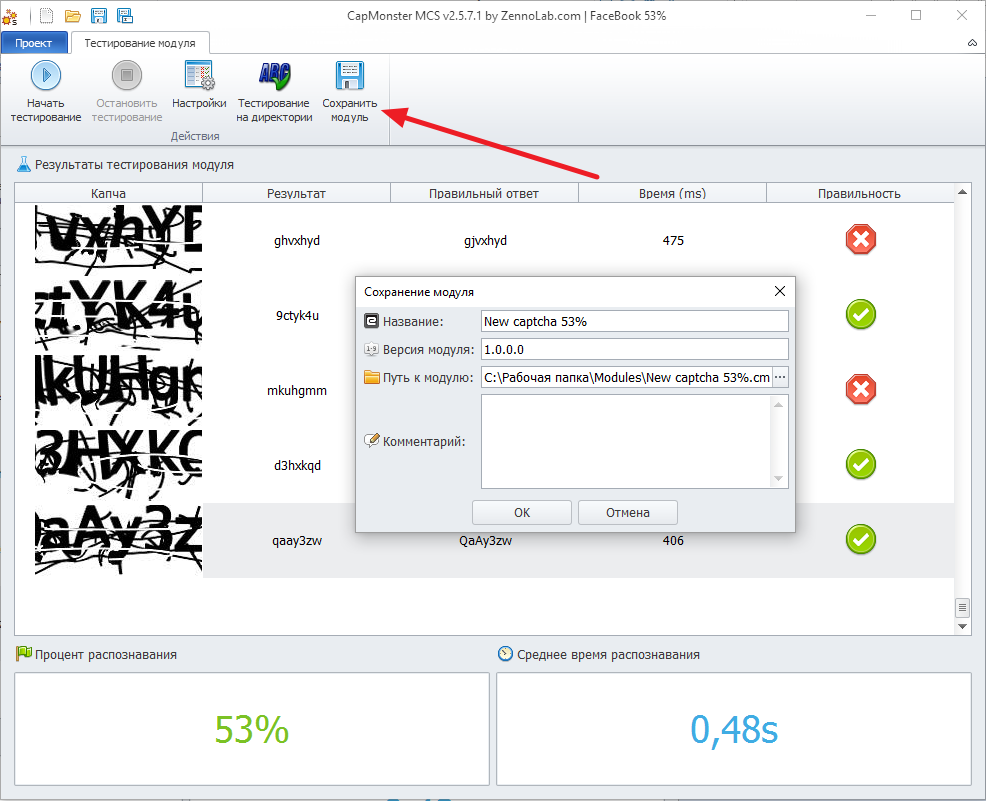Click the results table scrollbar down arrow

(963, 626)
